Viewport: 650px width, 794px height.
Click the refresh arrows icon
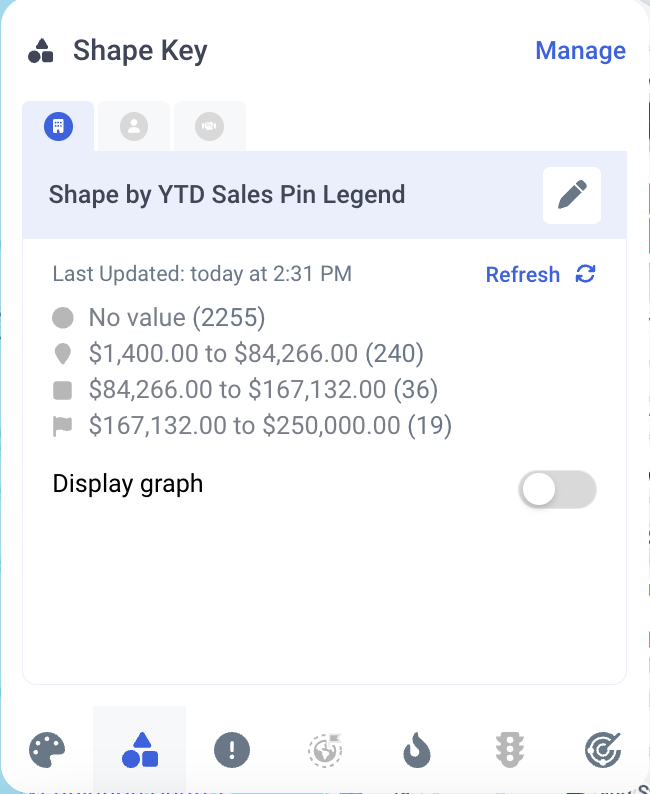point(586,274)
